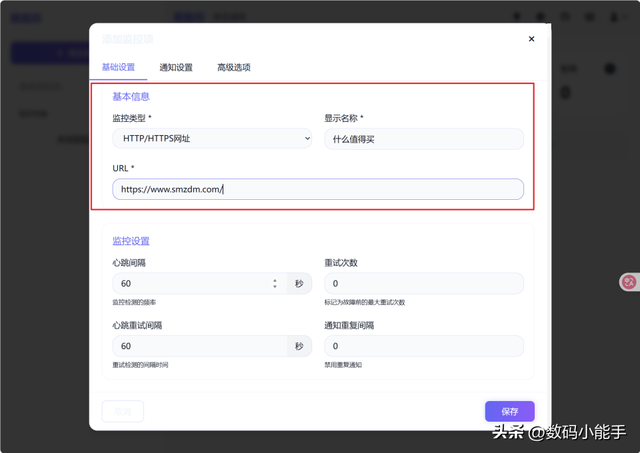Close the add monitor dialog
Viewport: 640px width, 453px height.
(531, 39)
